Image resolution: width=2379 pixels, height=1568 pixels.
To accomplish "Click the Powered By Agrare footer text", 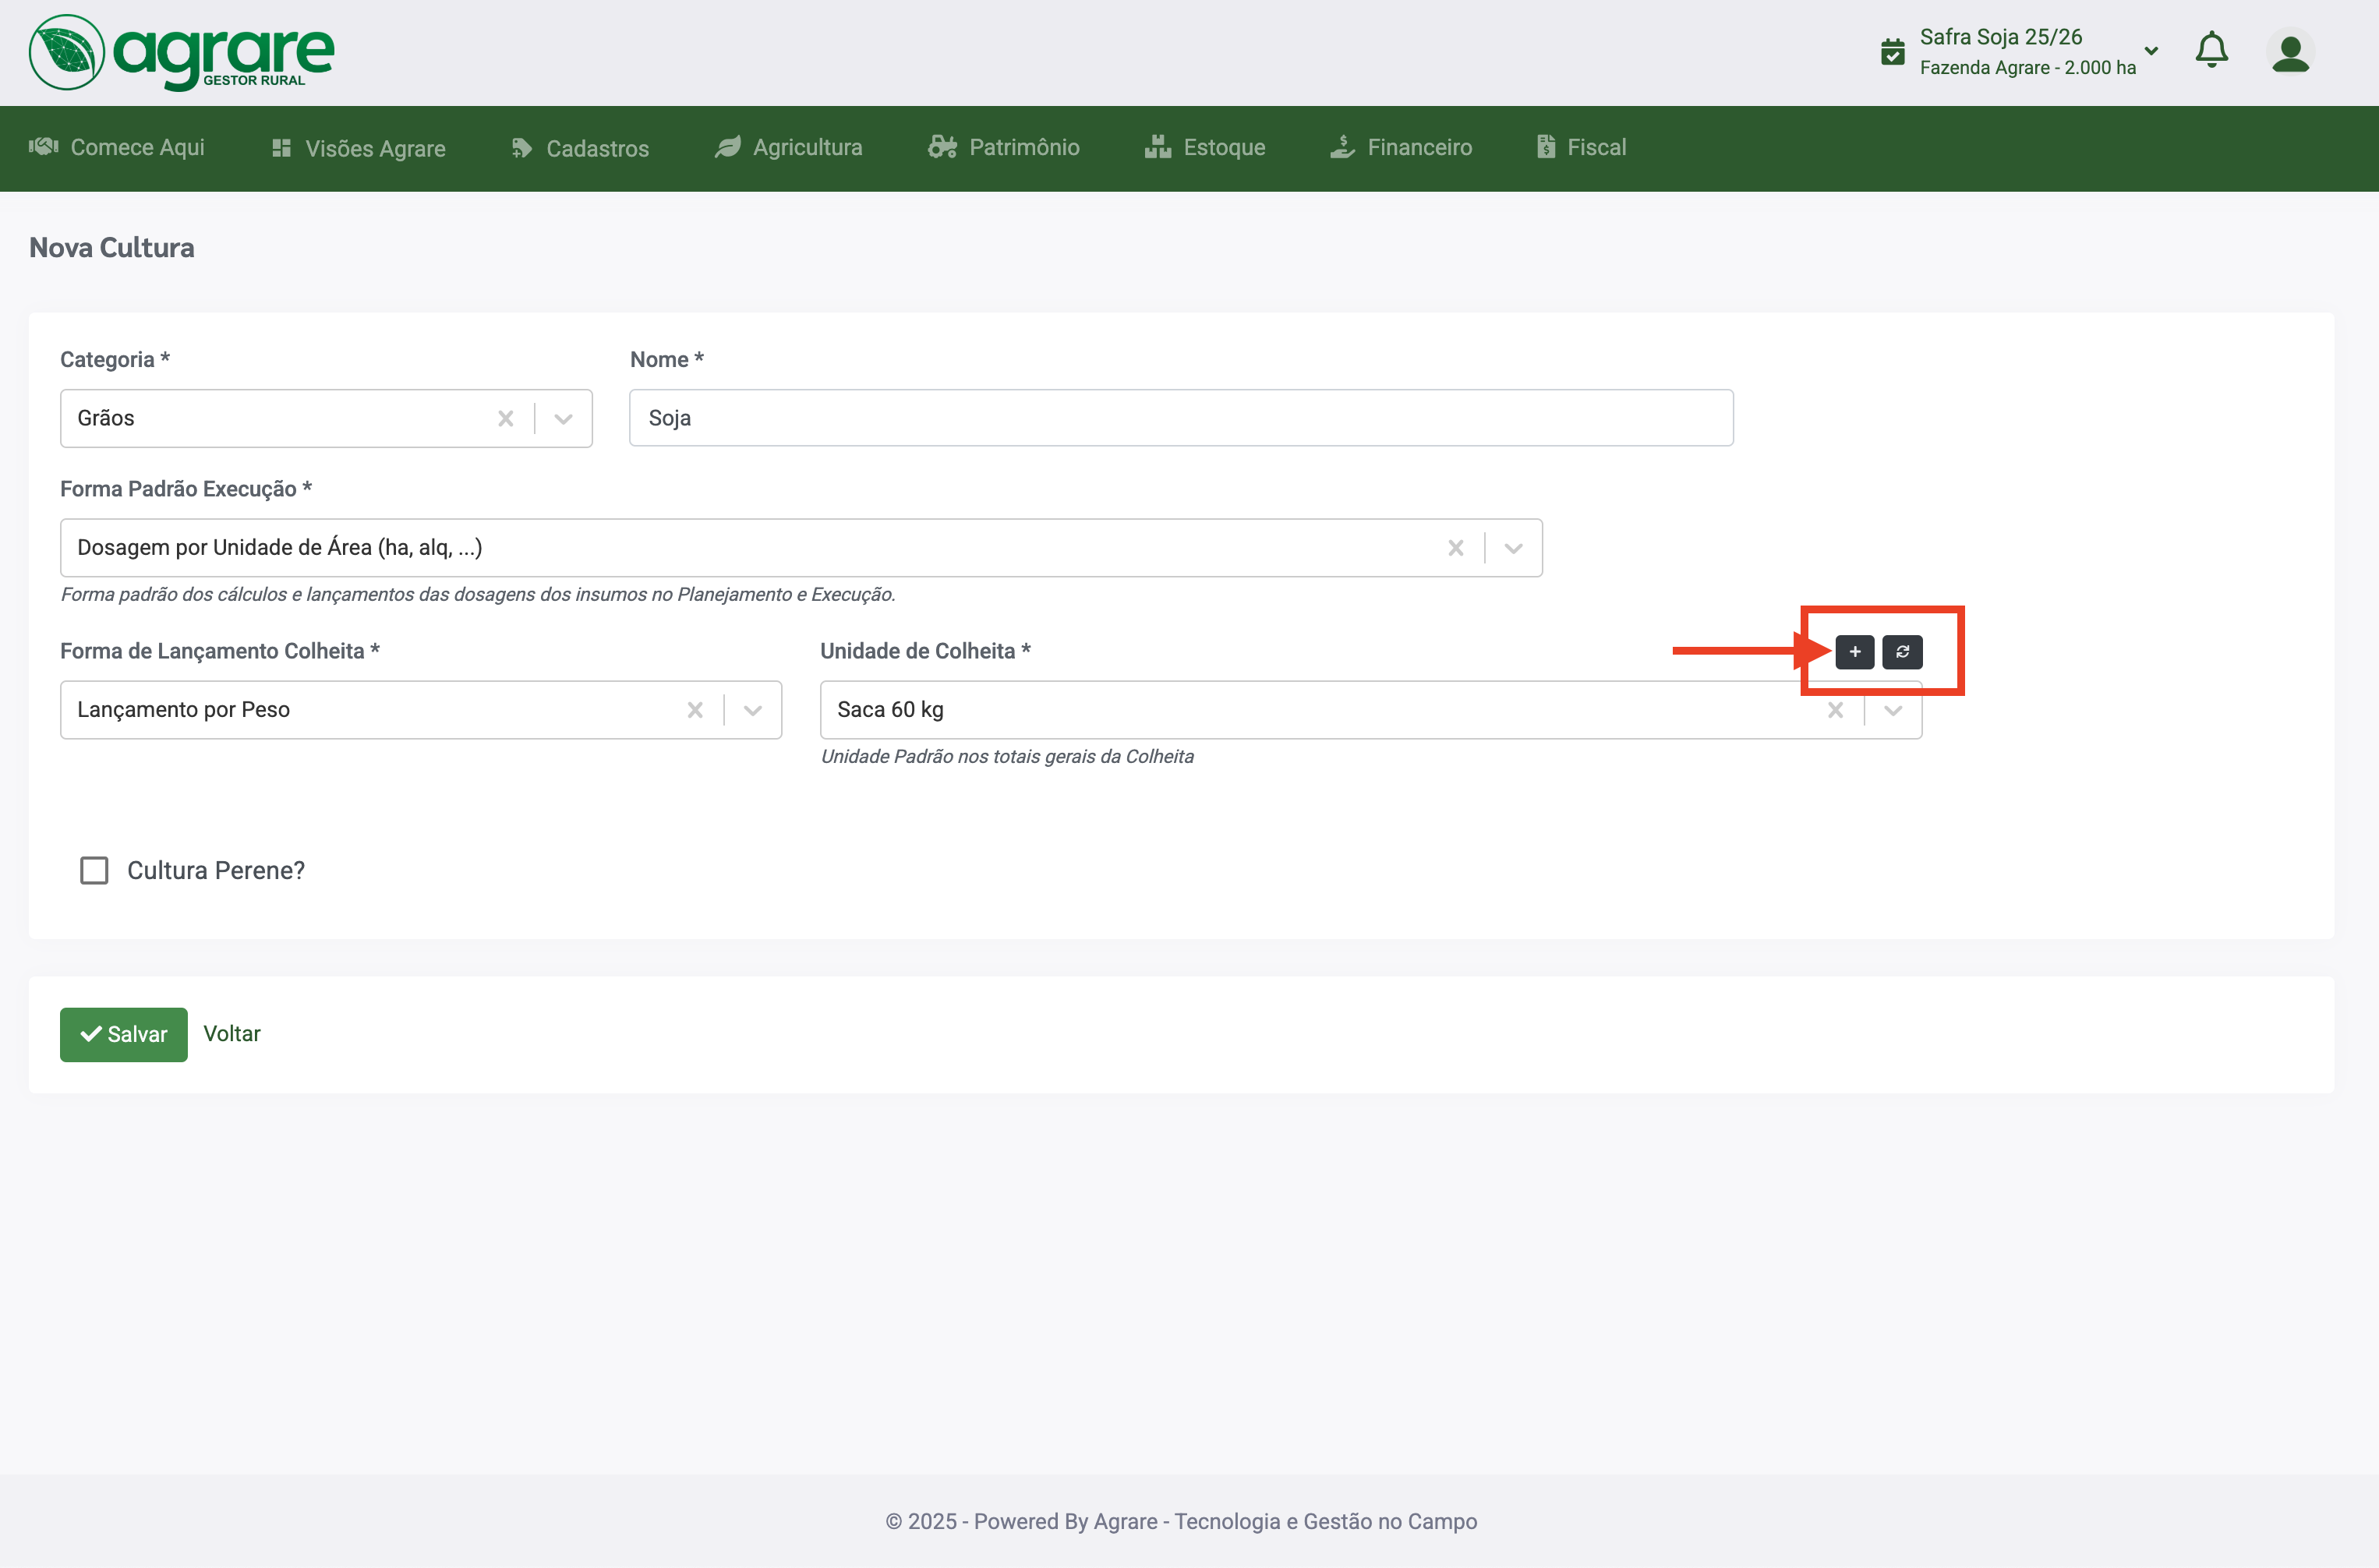I will (1181, 1521).
